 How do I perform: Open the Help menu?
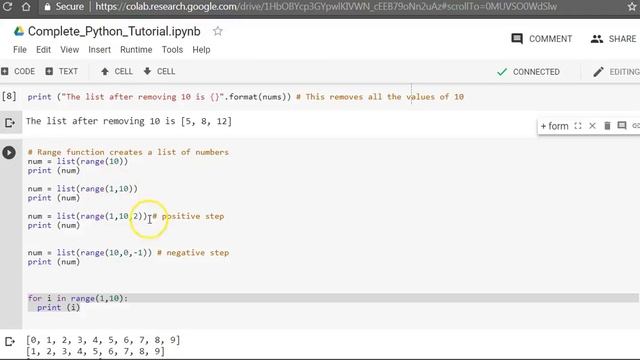point(201,50)
